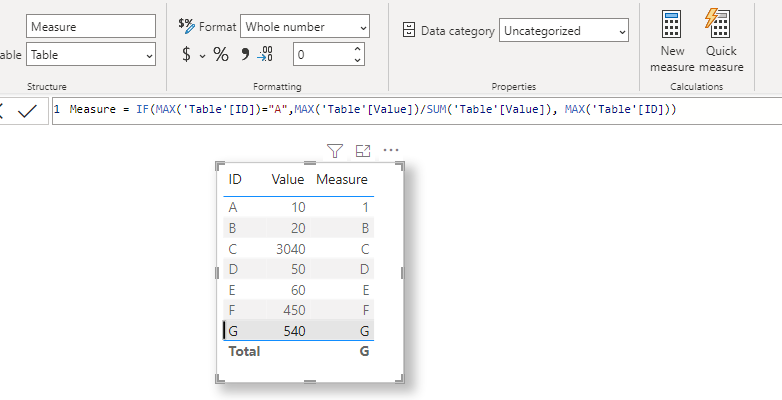
Task: Click measure cell 1 in row A
Action: [366, 207]
